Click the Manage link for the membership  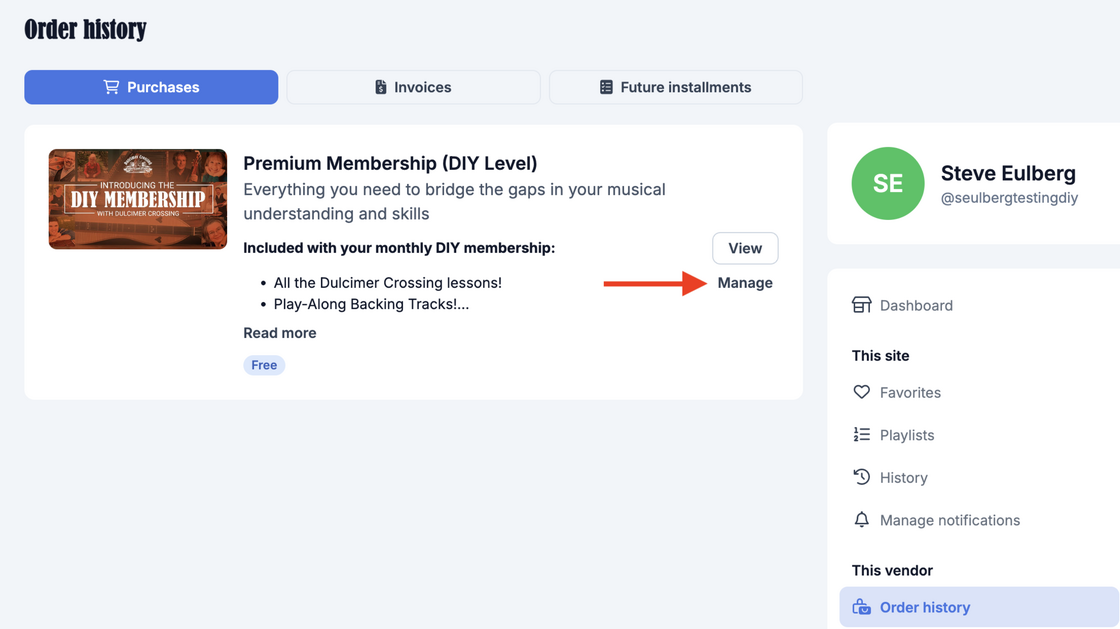[745, 283]
